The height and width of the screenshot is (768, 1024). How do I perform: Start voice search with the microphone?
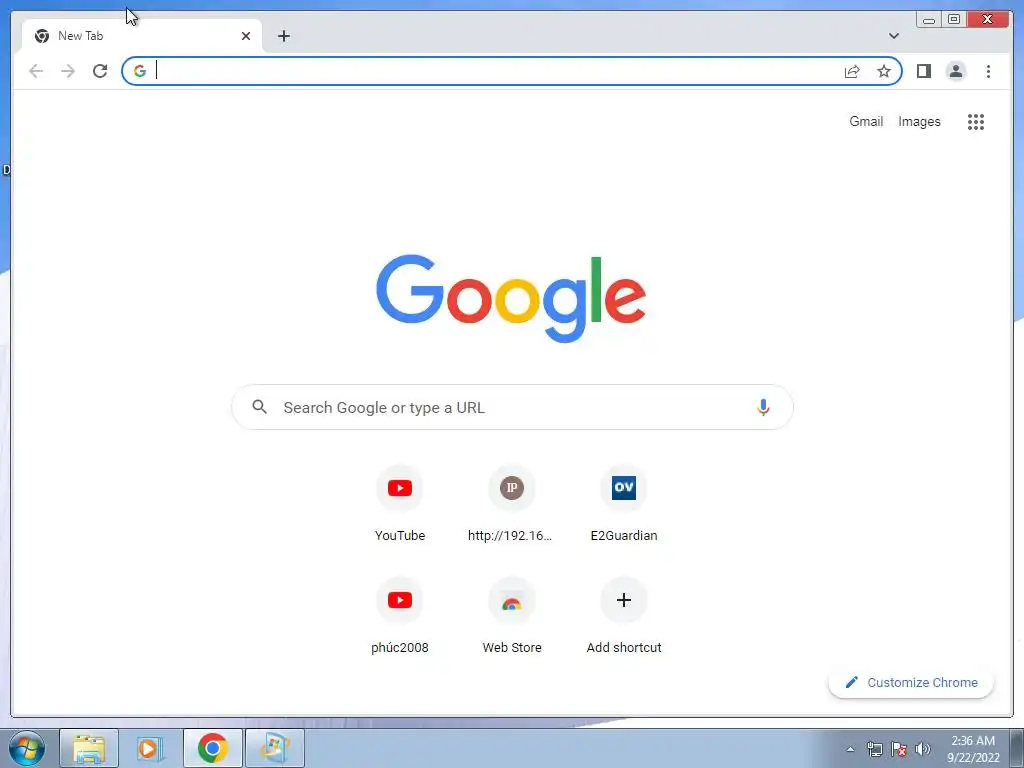763,408
